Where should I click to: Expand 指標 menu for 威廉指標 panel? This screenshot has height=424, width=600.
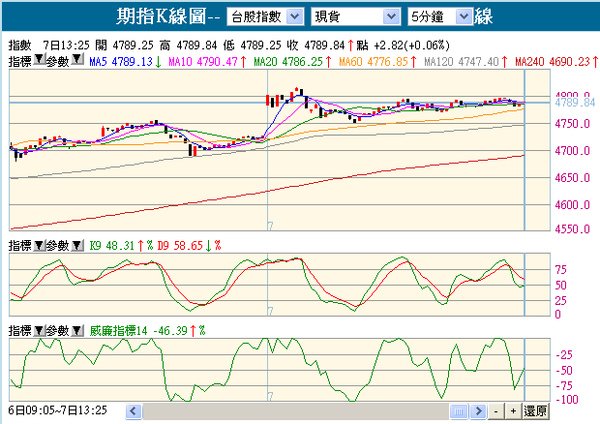[x=39, y=331]
